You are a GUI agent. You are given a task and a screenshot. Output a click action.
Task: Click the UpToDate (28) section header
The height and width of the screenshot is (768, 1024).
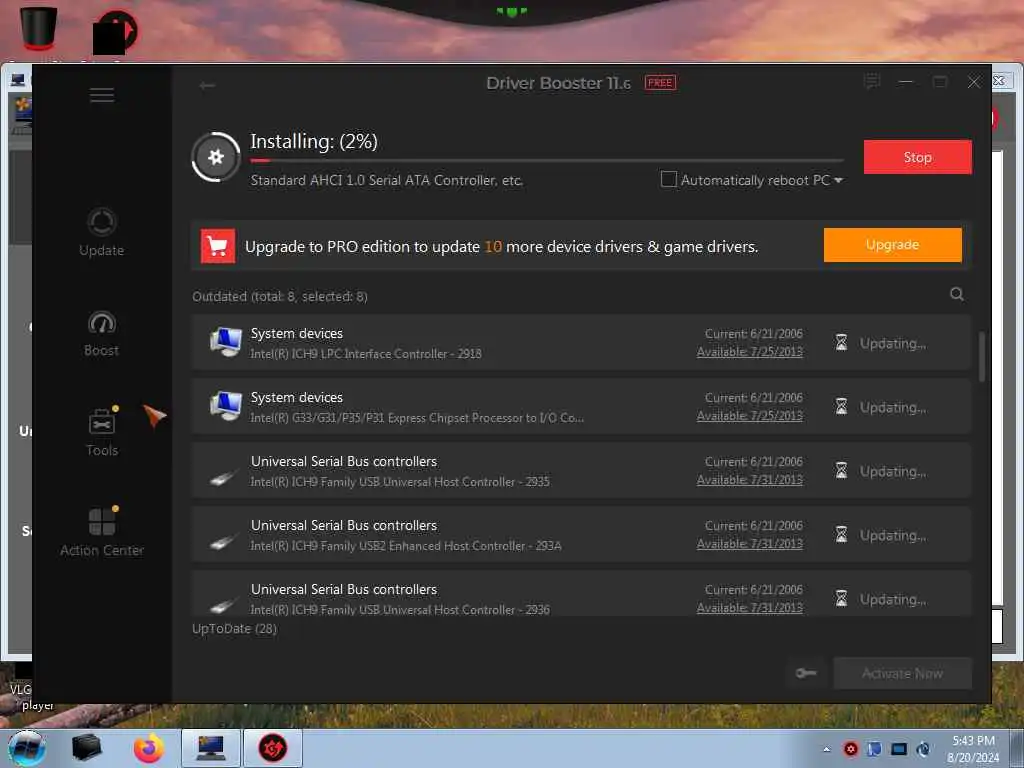[x=234, y=629]
